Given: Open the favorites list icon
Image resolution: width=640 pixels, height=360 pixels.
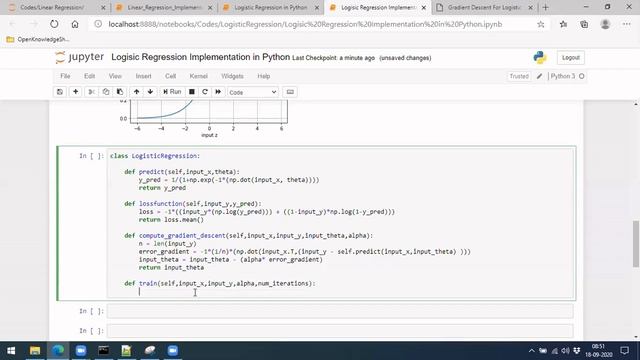Looking at the screenshot, I should coord(564,24).
